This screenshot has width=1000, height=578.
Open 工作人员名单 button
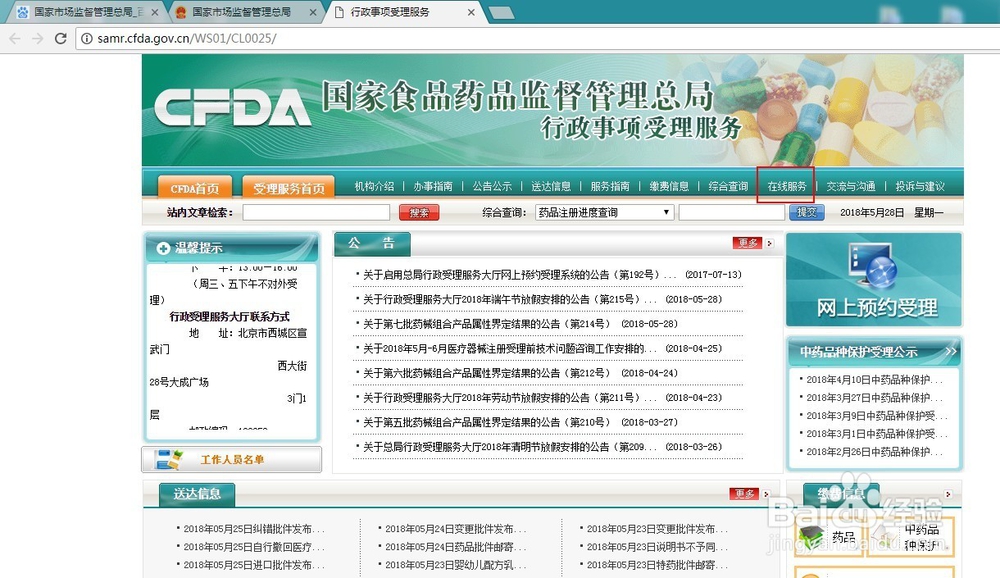coord(232,459)
